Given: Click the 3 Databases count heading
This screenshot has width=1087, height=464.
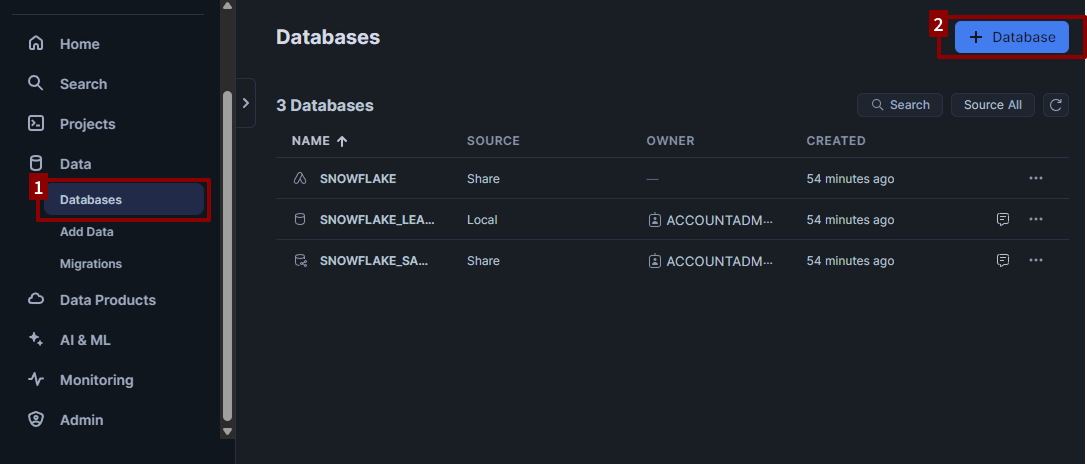Looking at the screenshot, I should coord(324,105).
